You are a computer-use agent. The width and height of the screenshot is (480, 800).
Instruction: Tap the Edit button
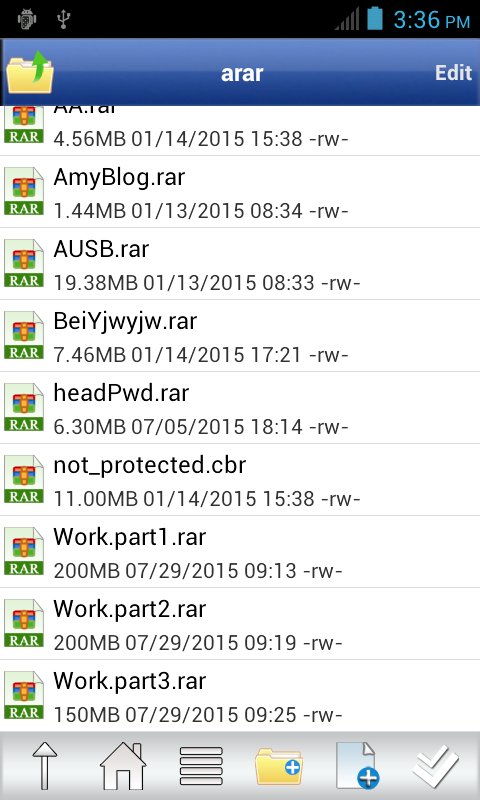[x=453, y=72]
